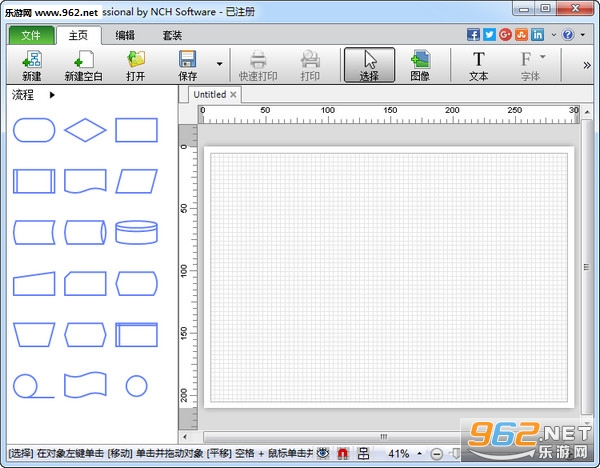The width and height of the screenshot is (600, 468).
Task: Pick the database cylinder shape
Action: 136,232
